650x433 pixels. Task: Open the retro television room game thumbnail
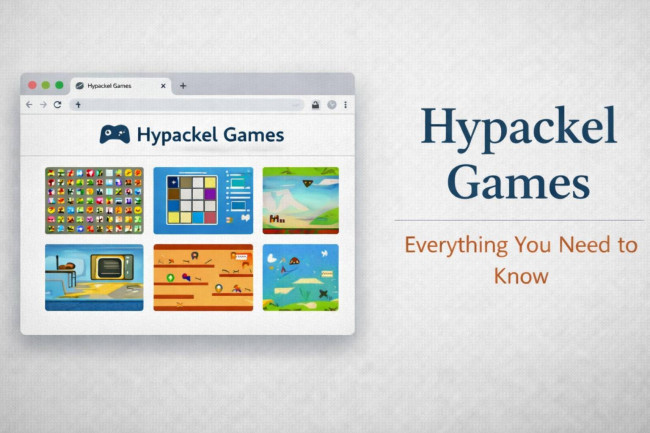click(x=94, y=277)
